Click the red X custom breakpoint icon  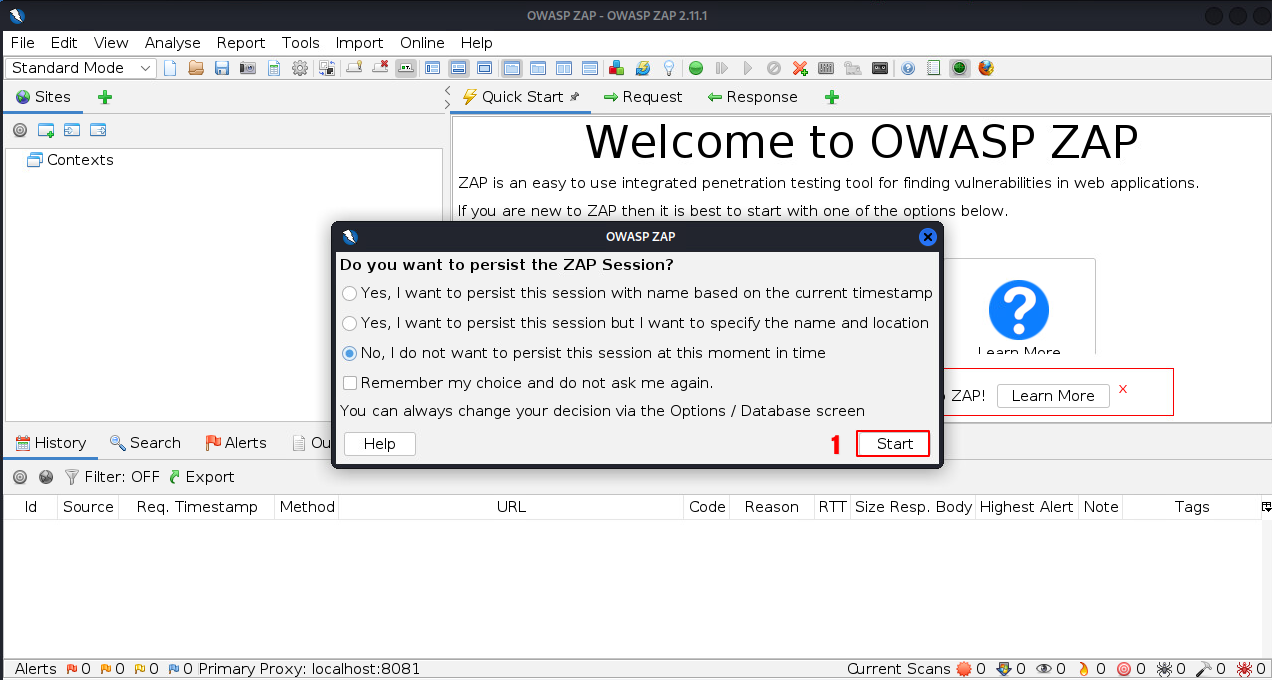pyautogui.click(x=800, y=68)
